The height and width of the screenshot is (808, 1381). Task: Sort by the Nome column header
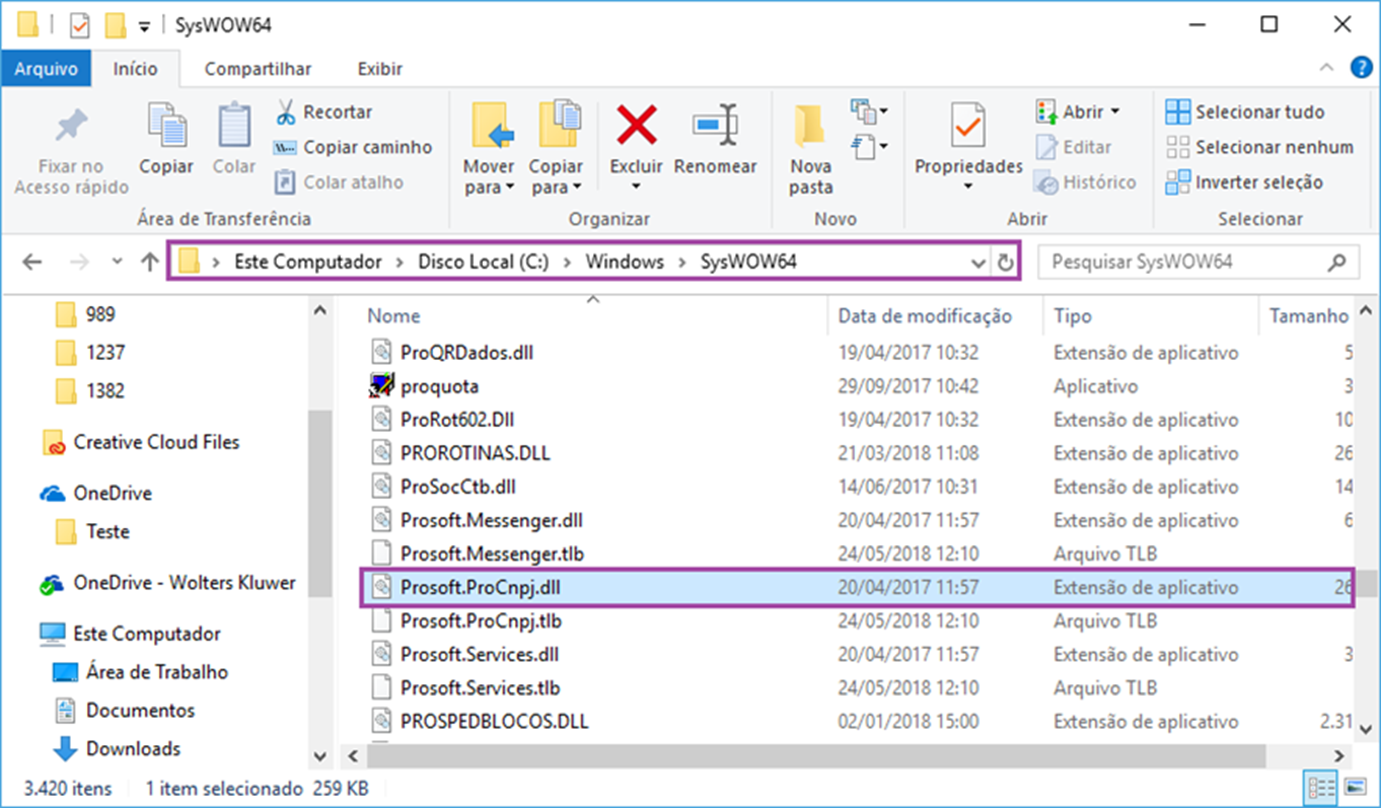[x=393, y=316]
